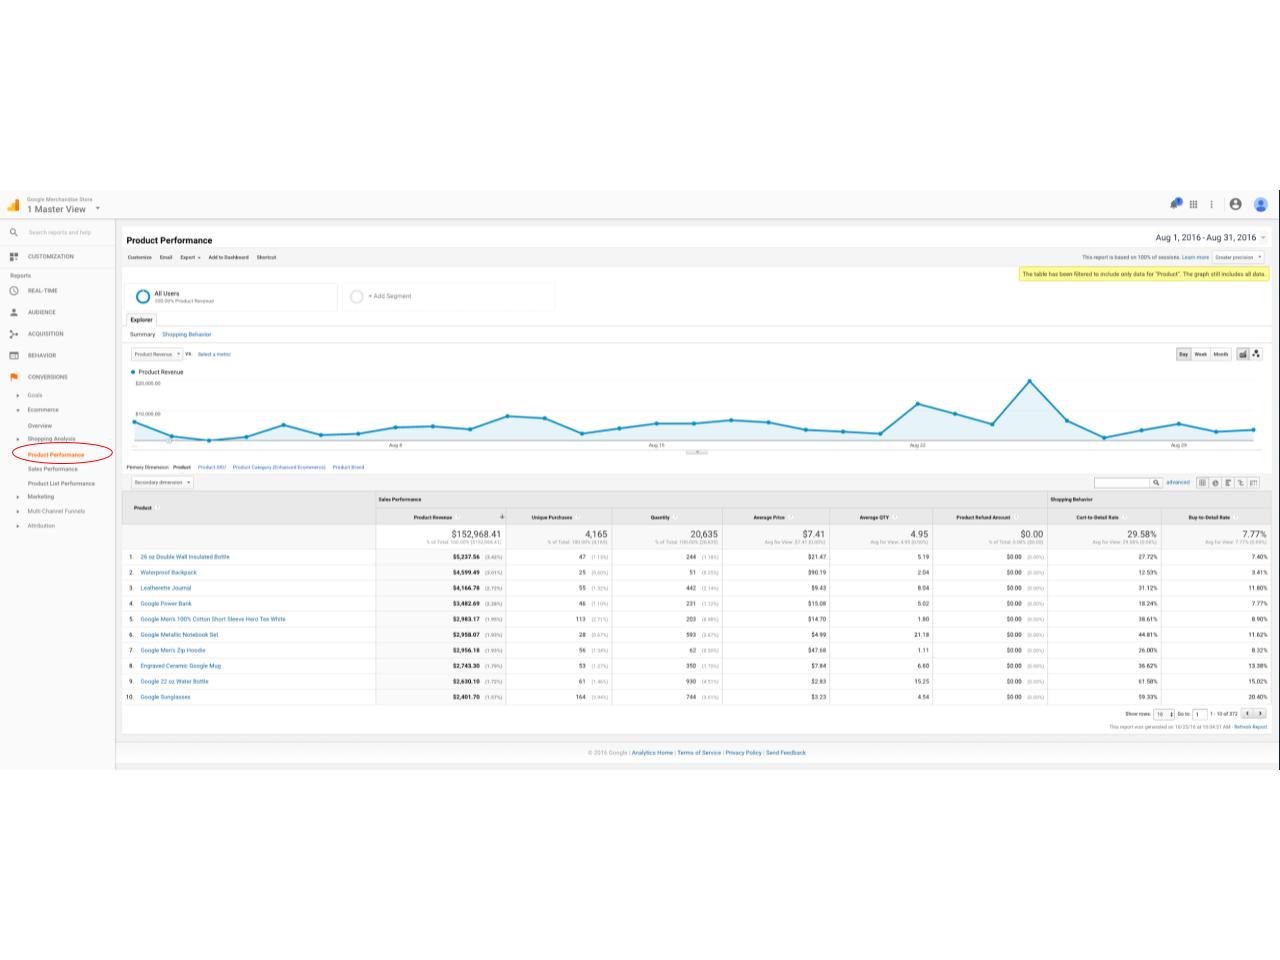Open the Waterproof Backpack product link
1280x960 pixels.
pyautogui.click(x=168, y=573)
